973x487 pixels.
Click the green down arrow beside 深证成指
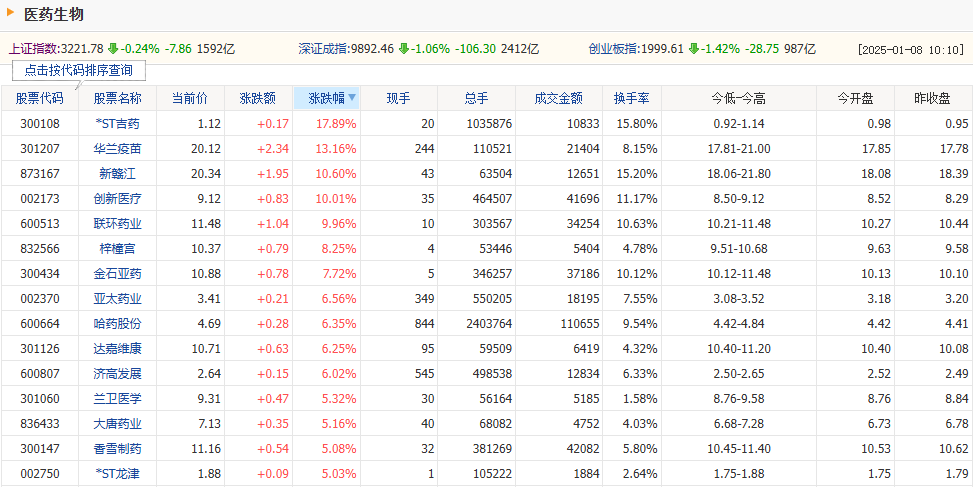pyautogui.click(x=404, y=49)
